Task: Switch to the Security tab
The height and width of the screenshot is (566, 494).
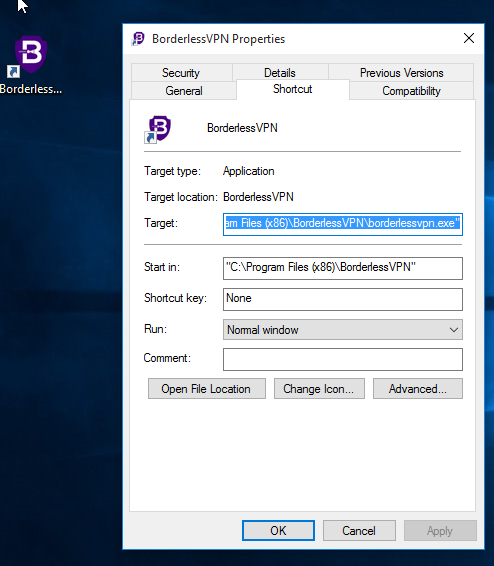Action: tap(181, 73)
